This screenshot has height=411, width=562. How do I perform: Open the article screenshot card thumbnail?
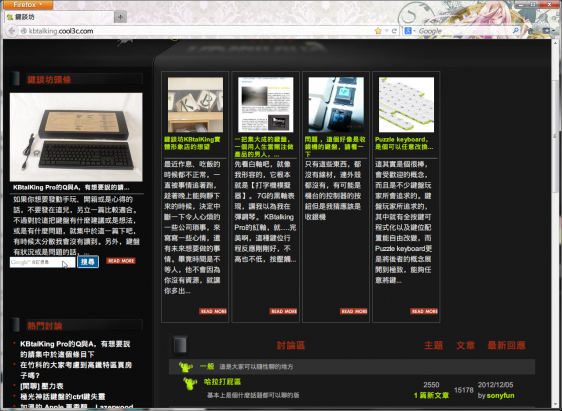tap(266, 105)
